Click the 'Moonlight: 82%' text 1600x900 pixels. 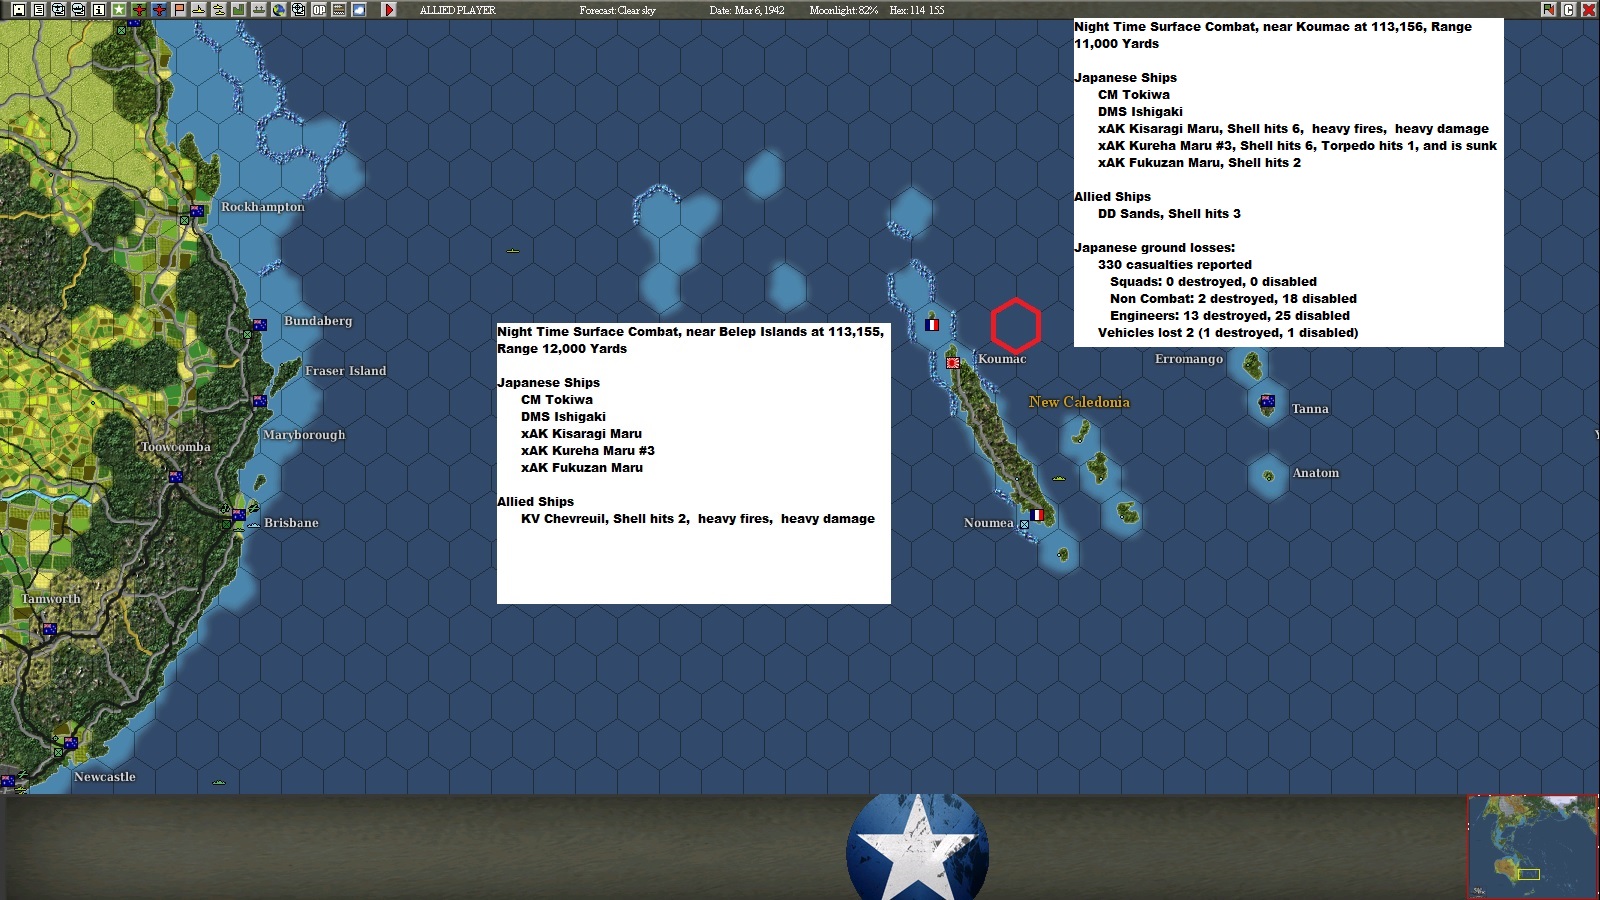(x=844, y=10)
